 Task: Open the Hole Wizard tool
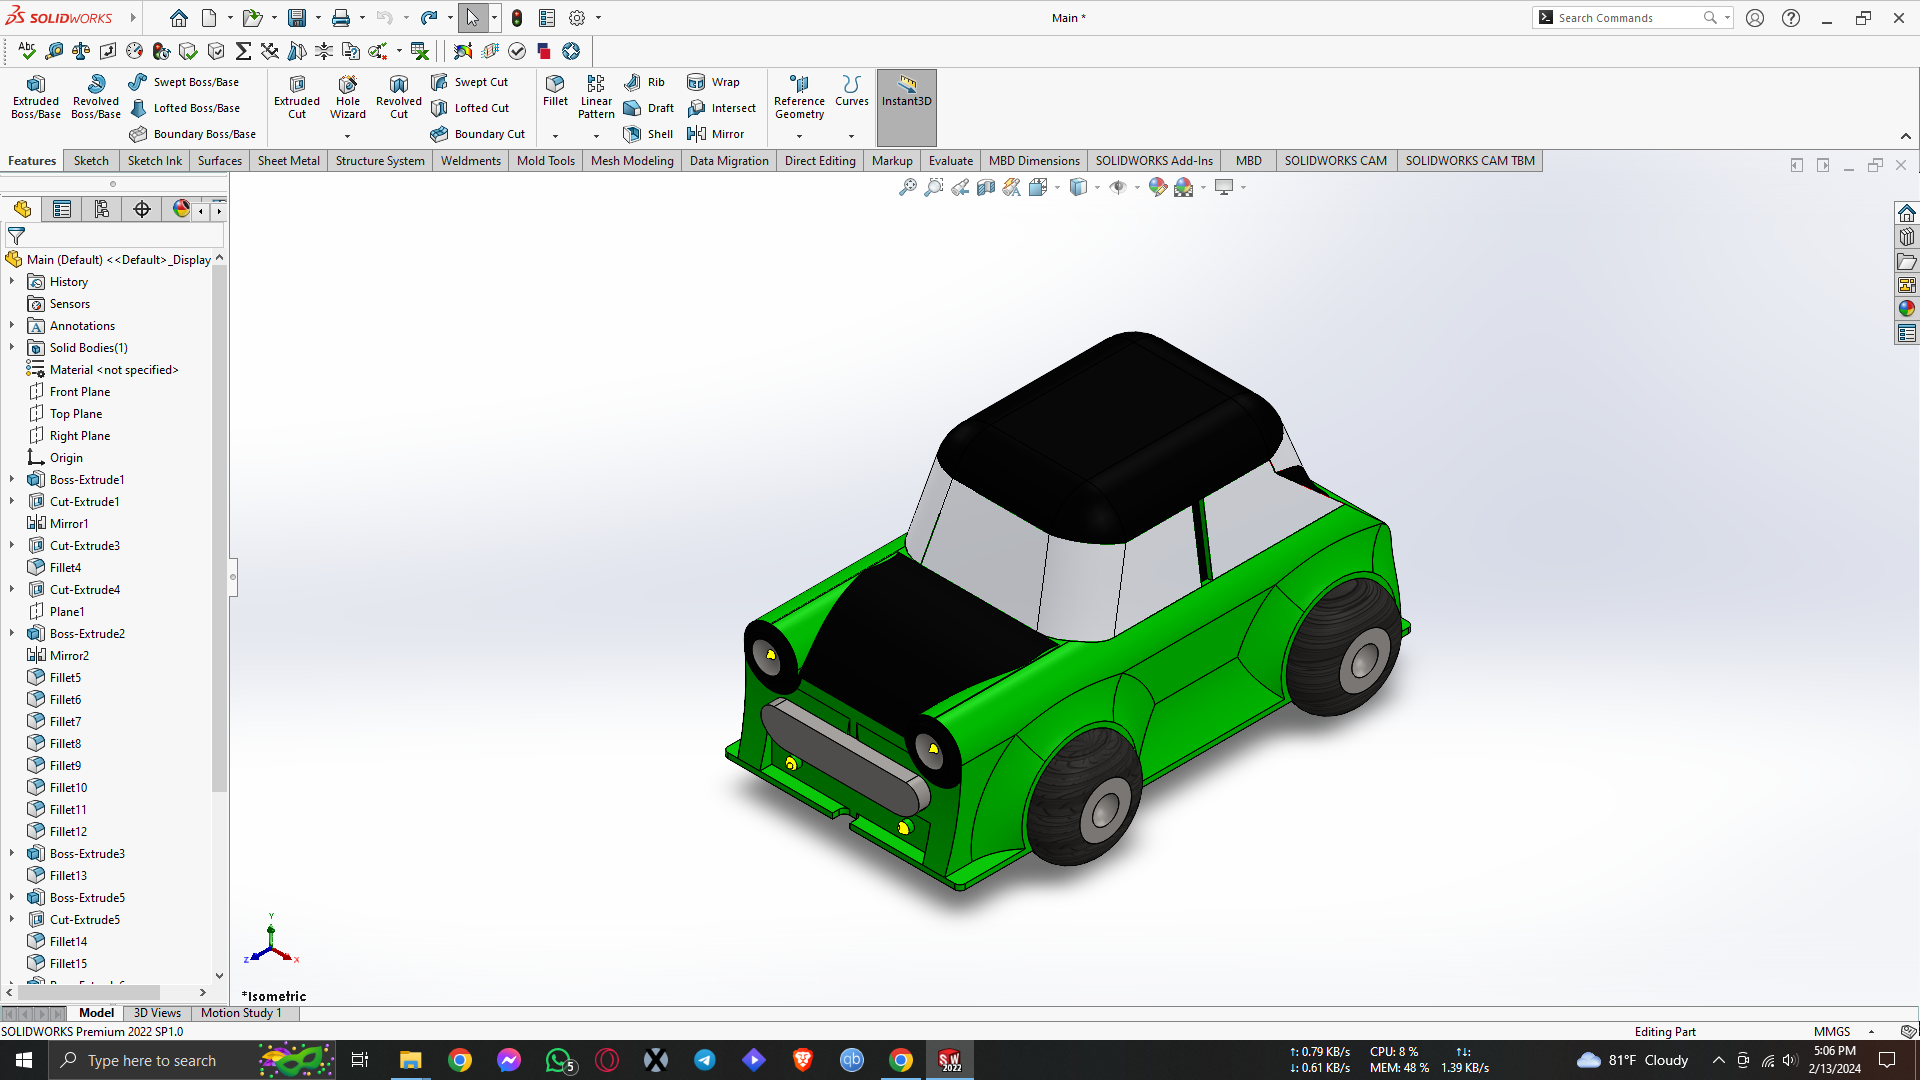(x=348, y=96)
